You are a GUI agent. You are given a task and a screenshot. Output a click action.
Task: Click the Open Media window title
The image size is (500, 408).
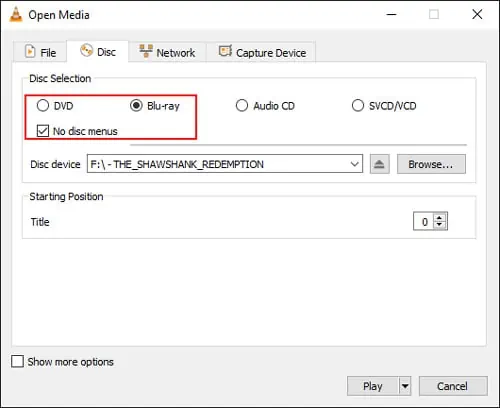click(x=59, y=15)
